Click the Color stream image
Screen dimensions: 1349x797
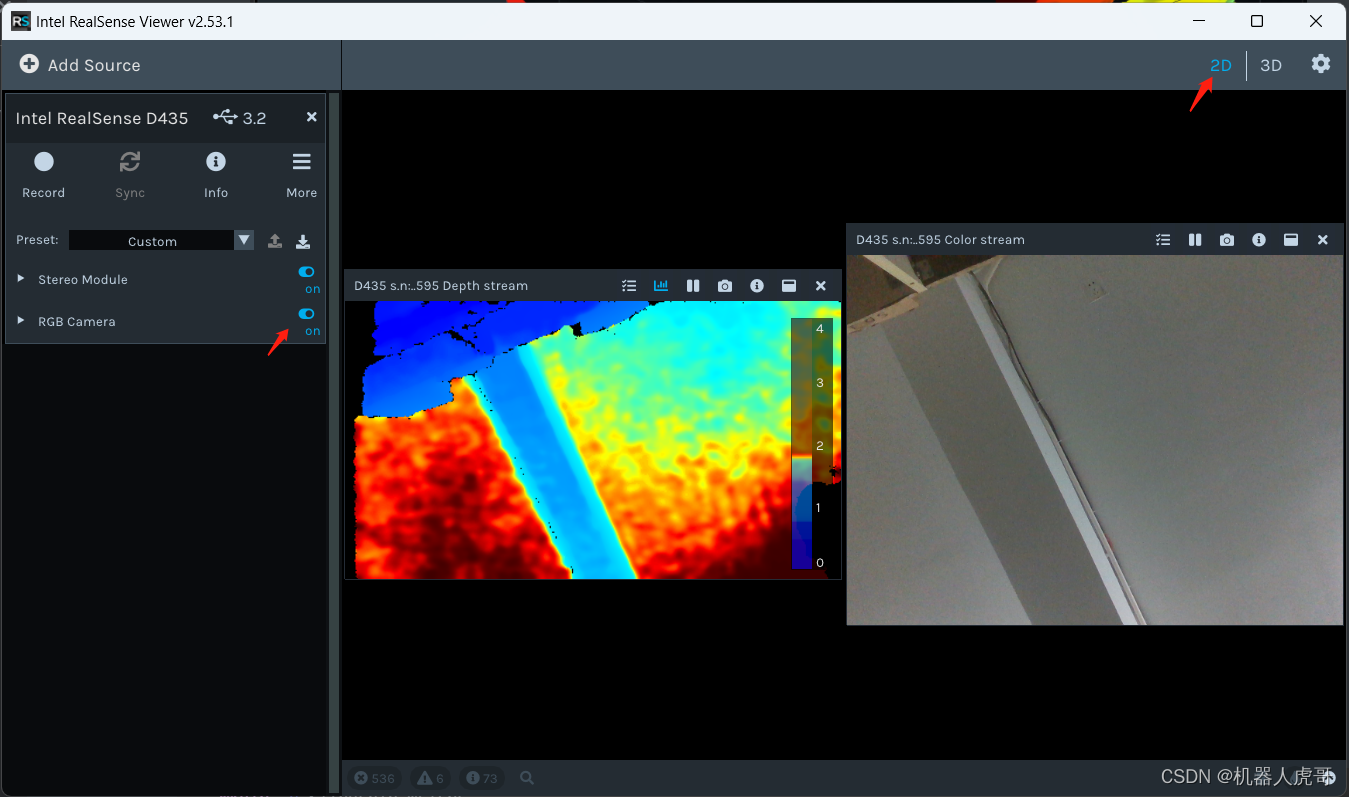[x=1095, y=440]
